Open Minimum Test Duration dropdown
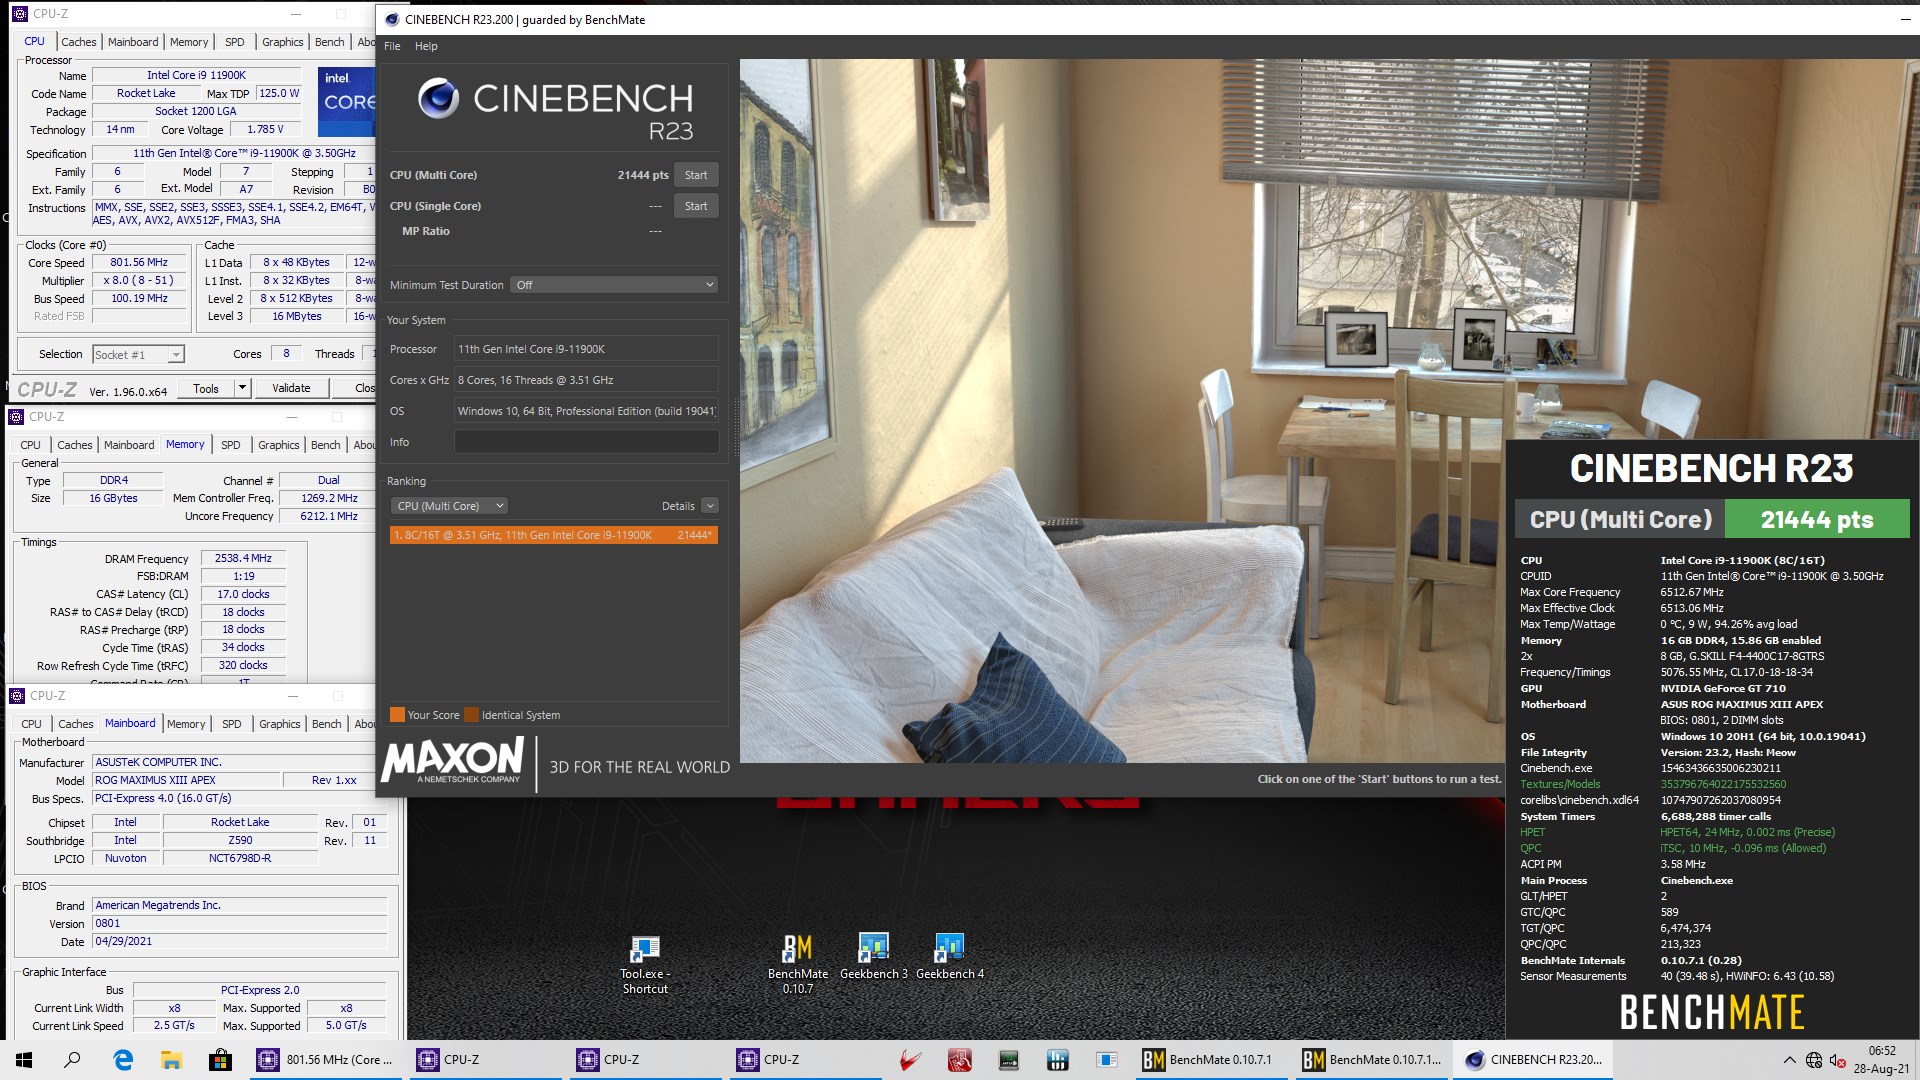 [x=614, y=285]
